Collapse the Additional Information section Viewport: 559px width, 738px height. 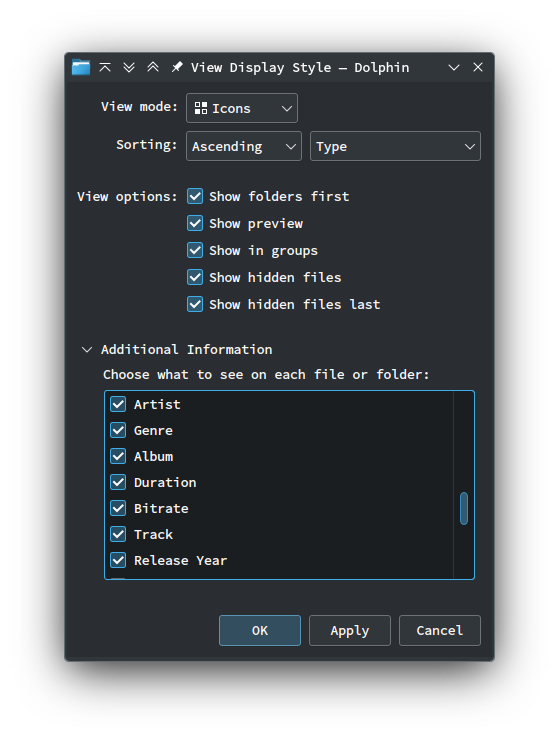coord(87,350)
